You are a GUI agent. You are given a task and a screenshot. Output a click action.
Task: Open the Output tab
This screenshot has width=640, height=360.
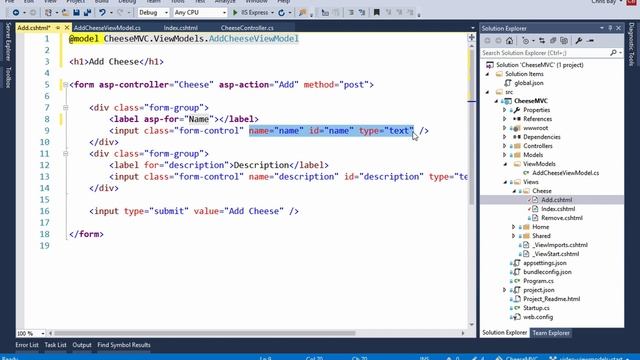click(82, 345)
